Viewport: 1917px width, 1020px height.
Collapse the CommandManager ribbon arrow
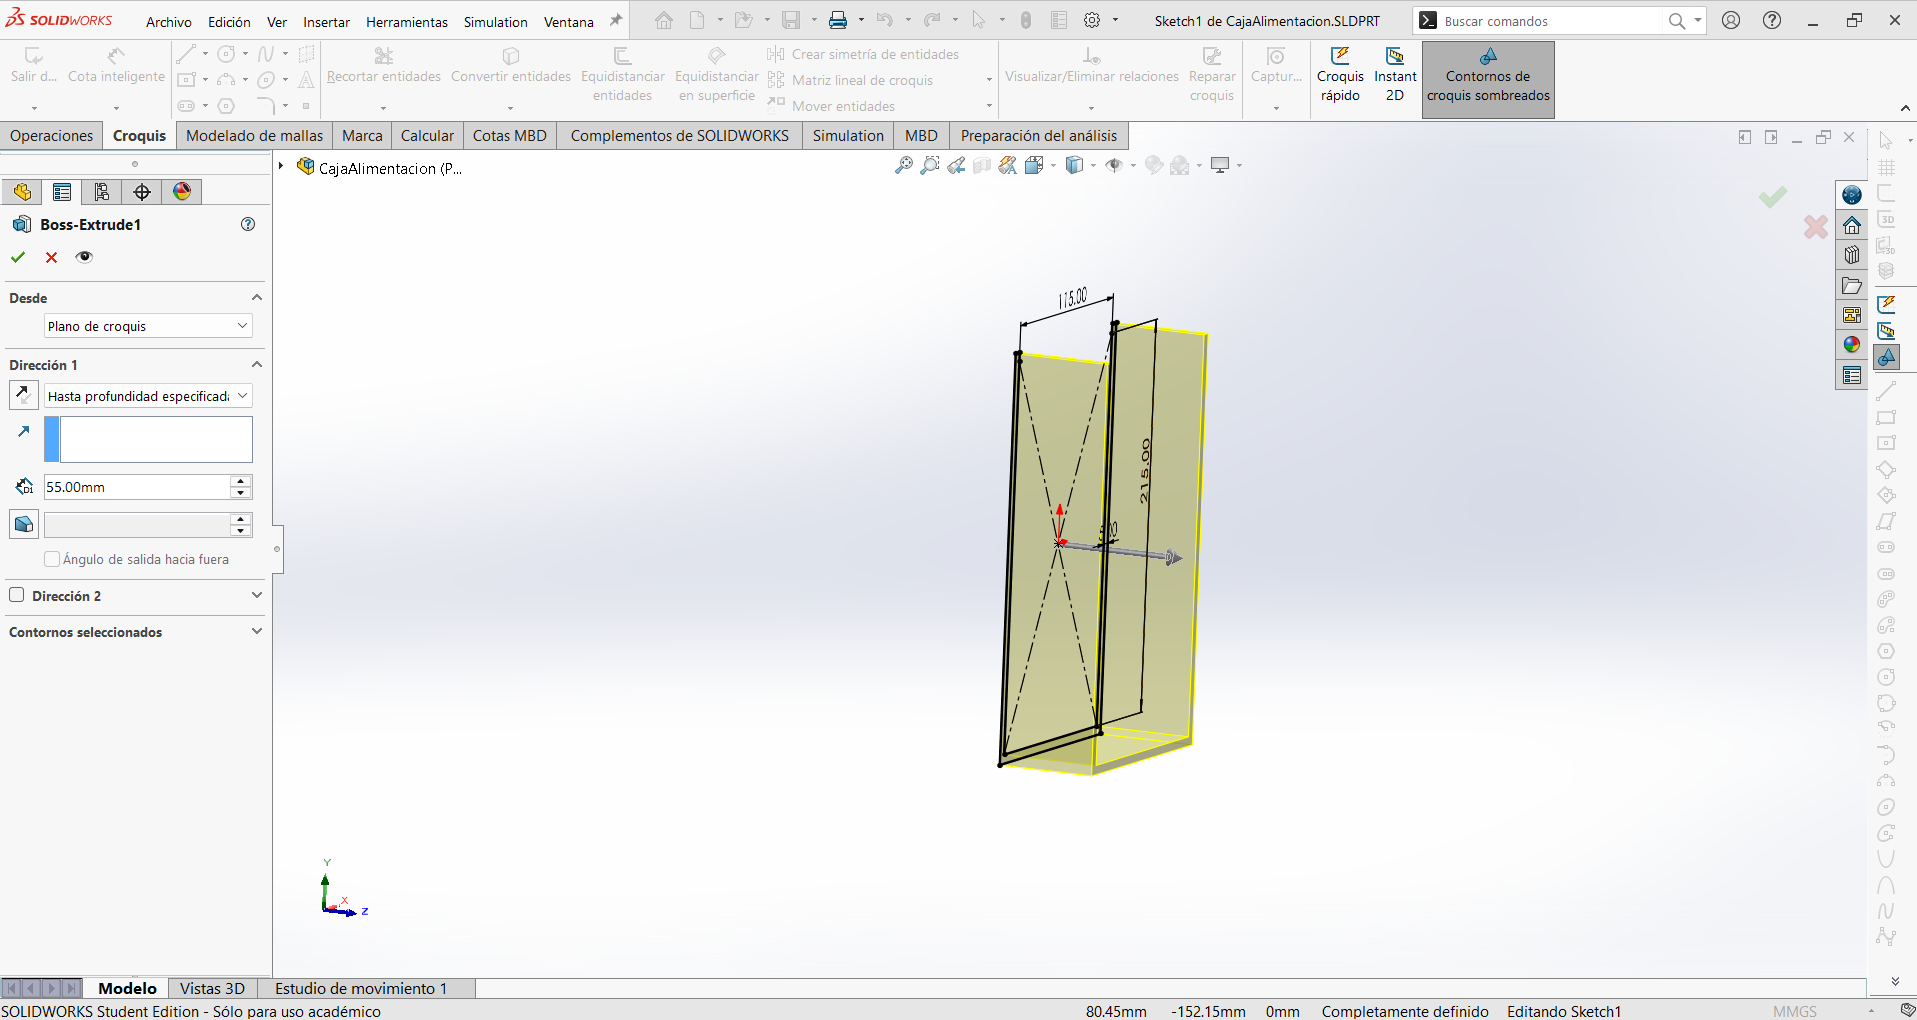tap(1905, 108)
